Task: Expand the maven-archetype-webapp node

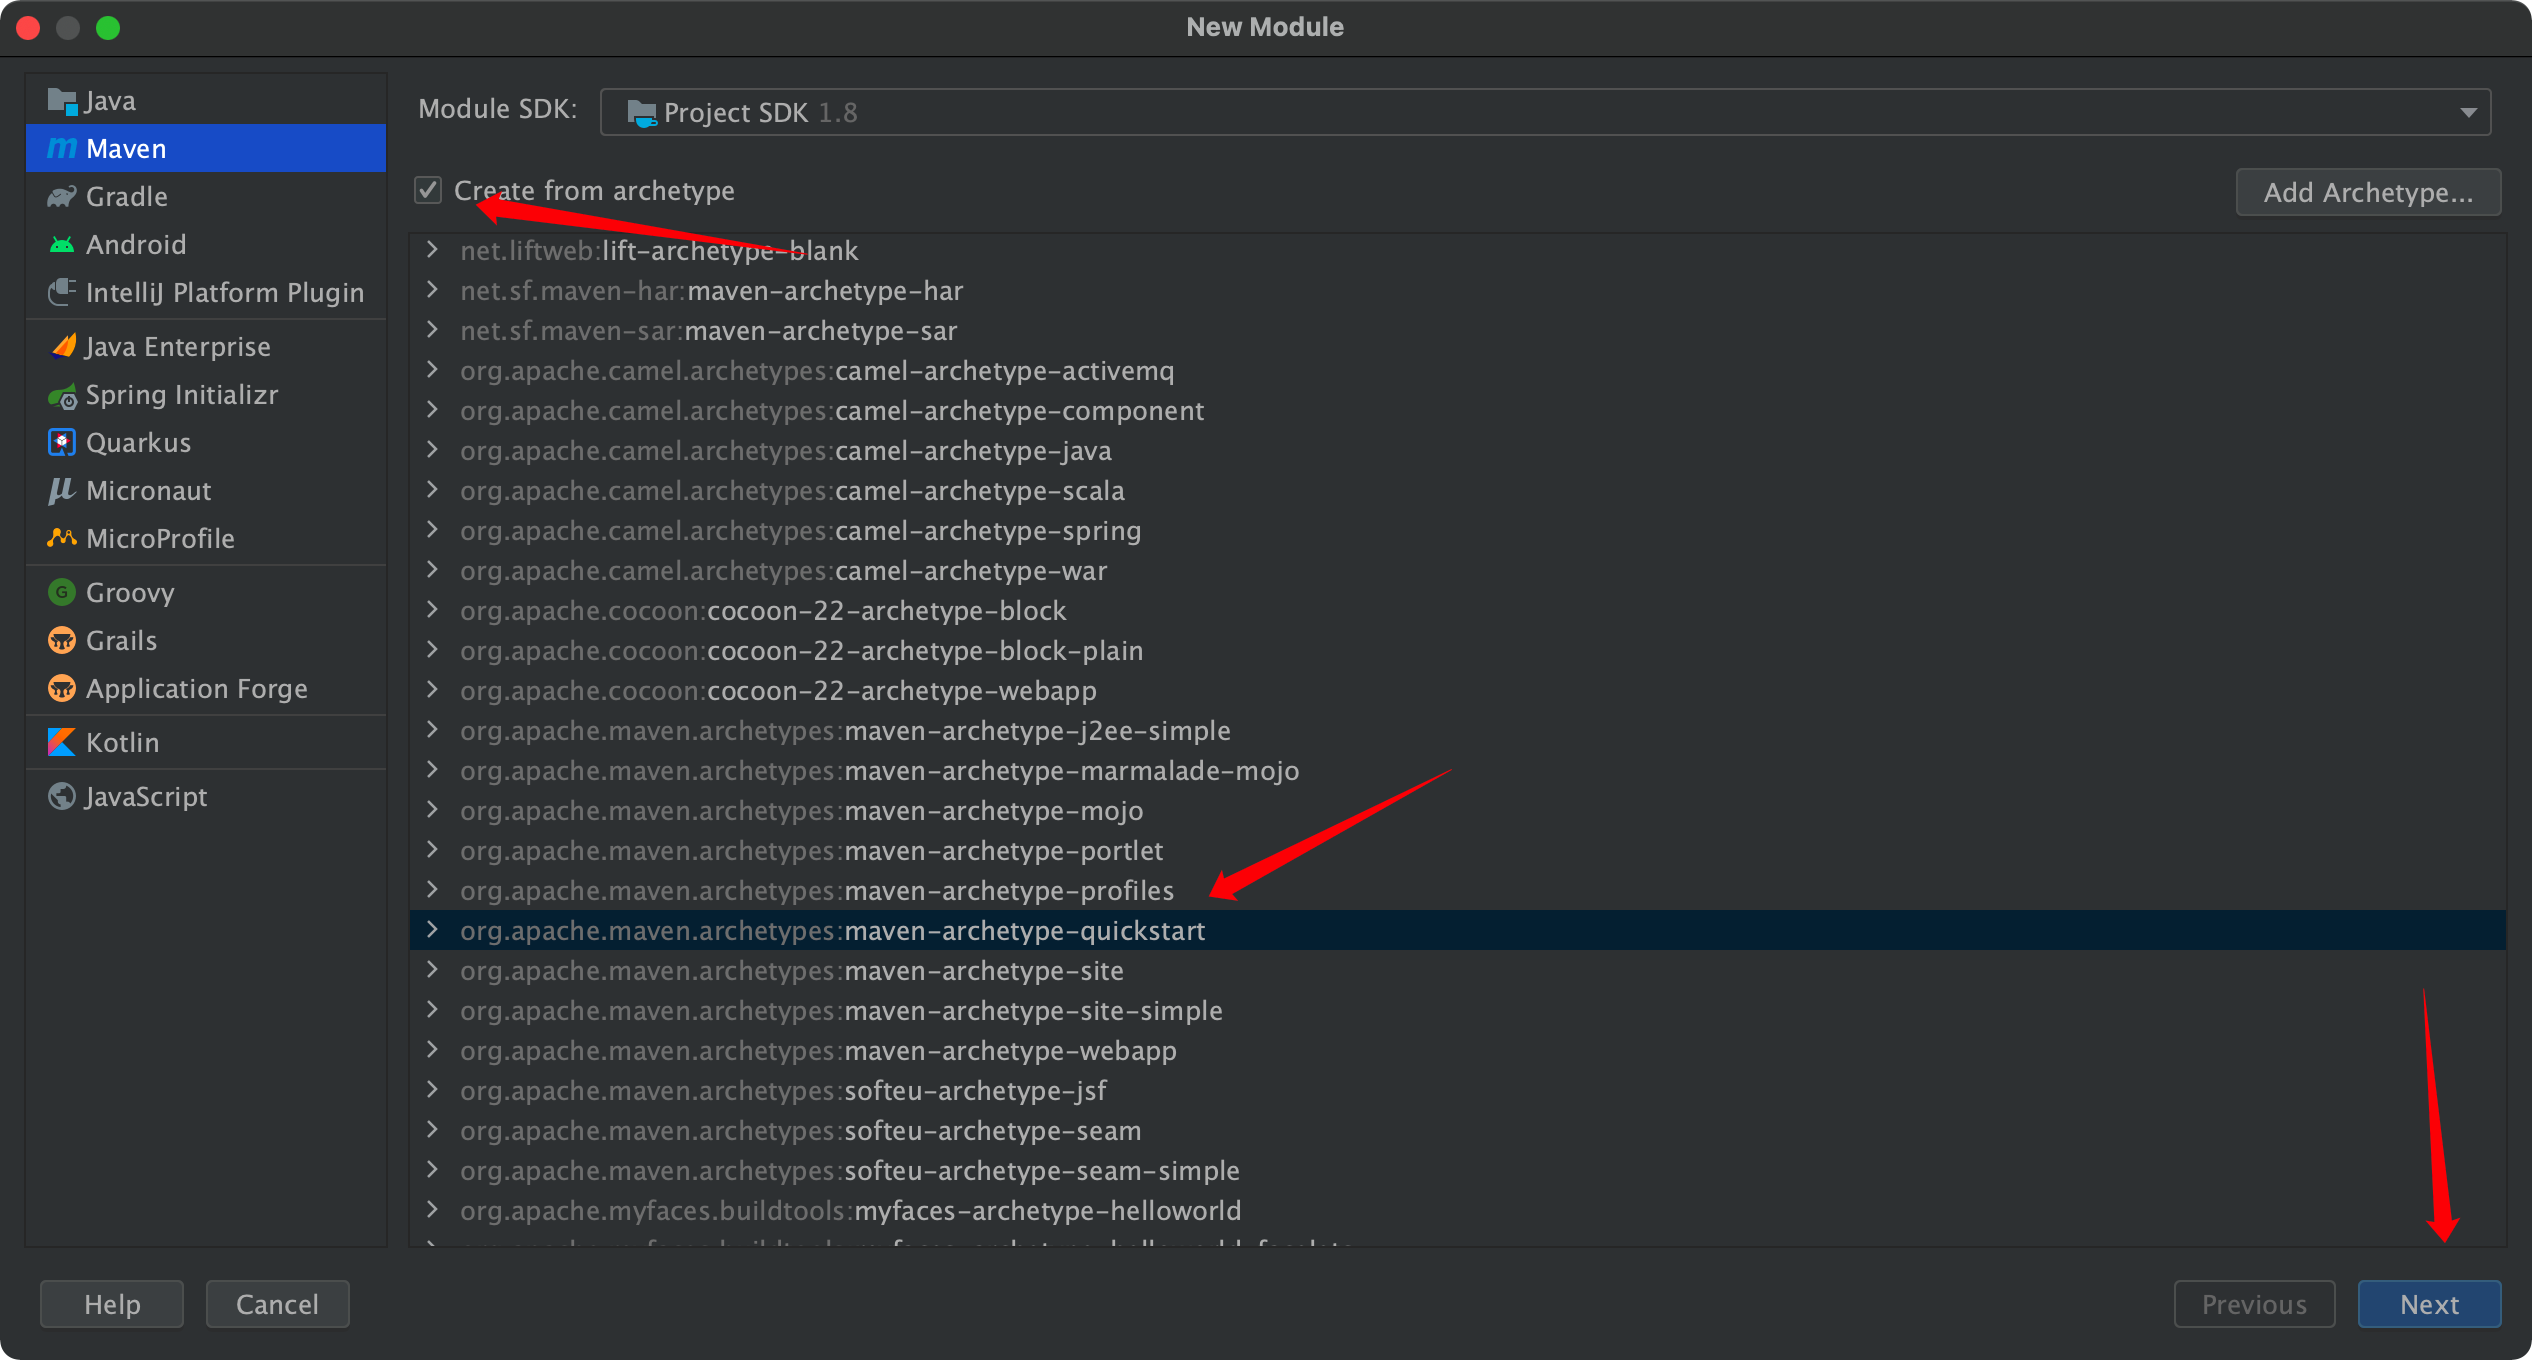Action: point(432,1050)
